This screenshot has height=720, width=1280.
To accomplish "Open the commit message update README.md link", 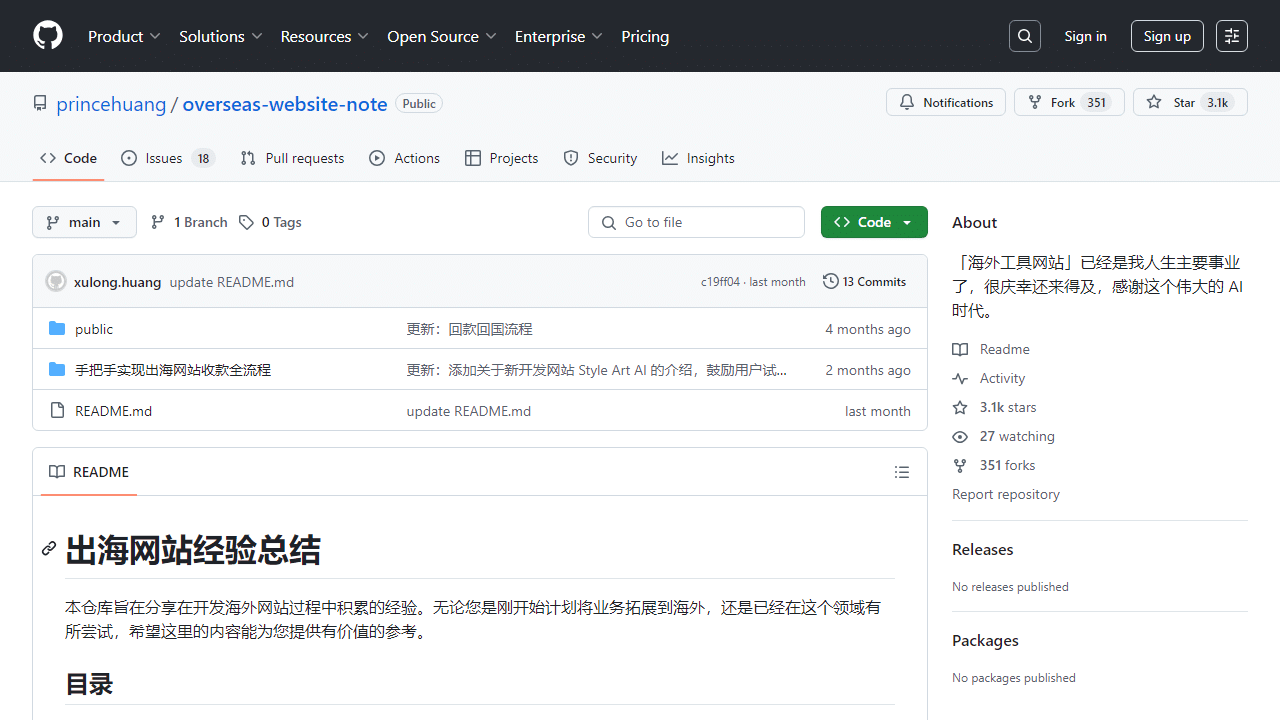I will 232,282.
